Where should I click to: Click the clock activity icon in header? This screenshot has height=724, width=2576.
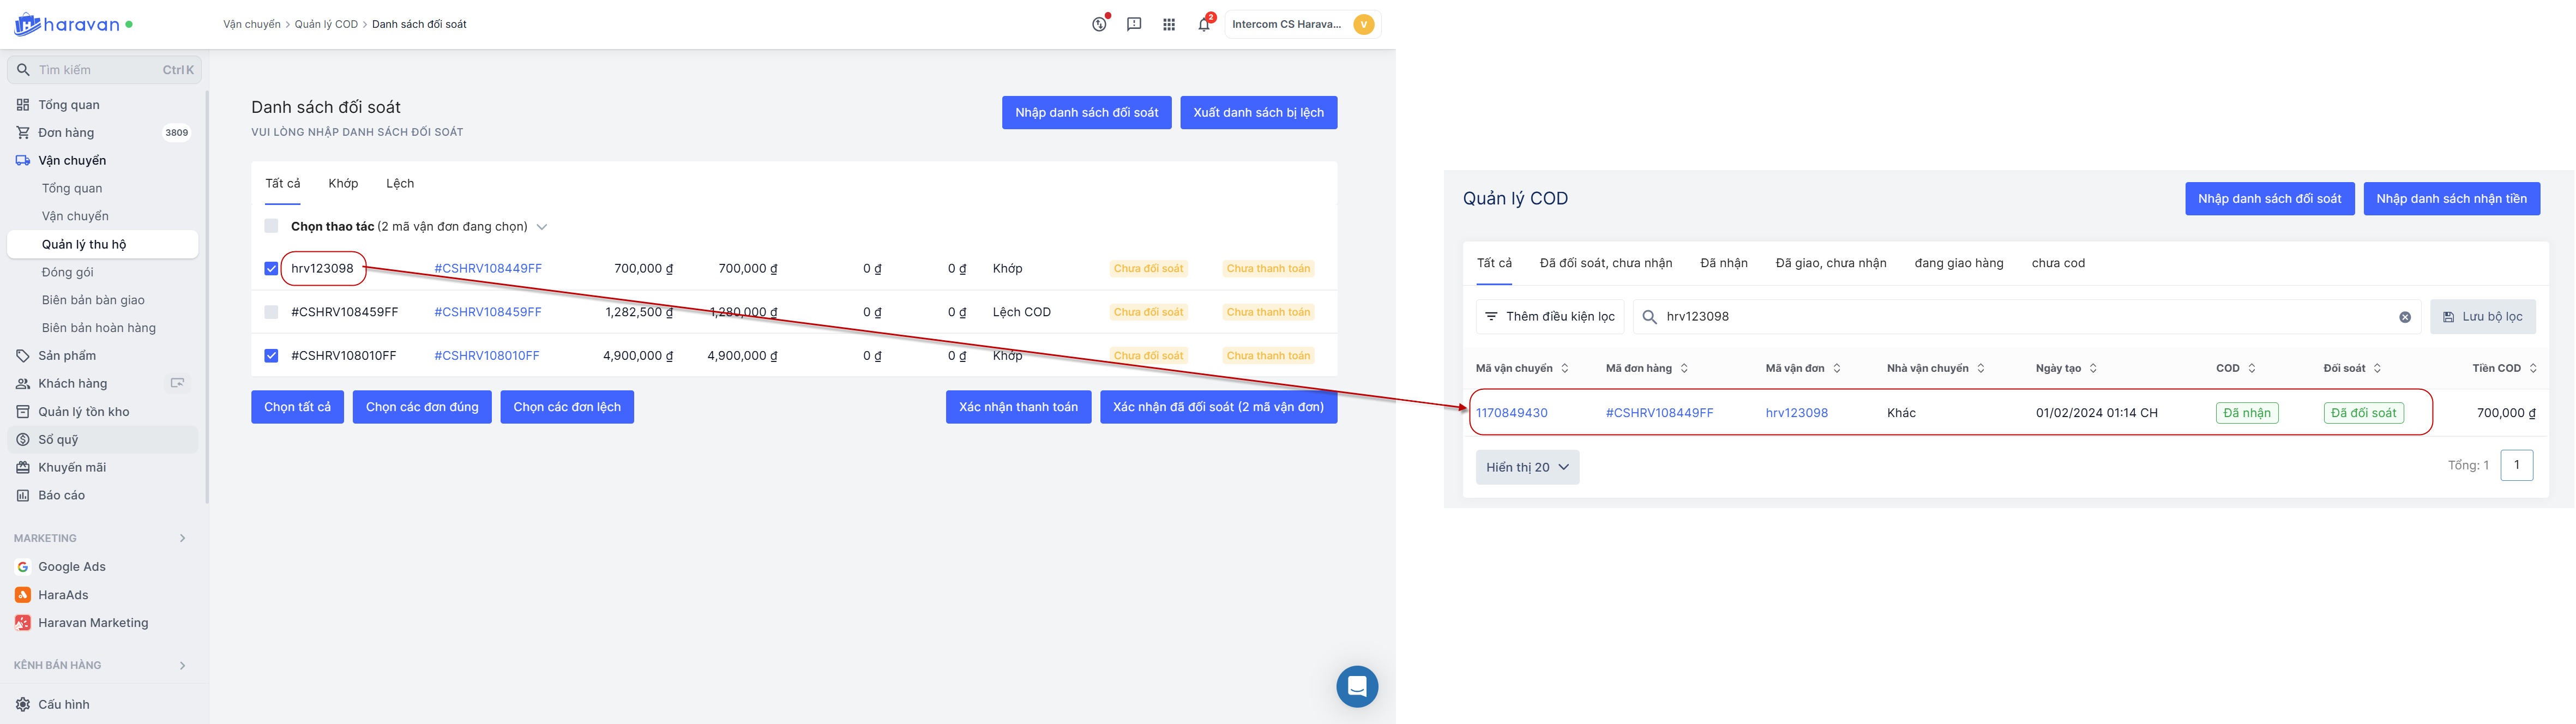click(x=1099, y=24)
